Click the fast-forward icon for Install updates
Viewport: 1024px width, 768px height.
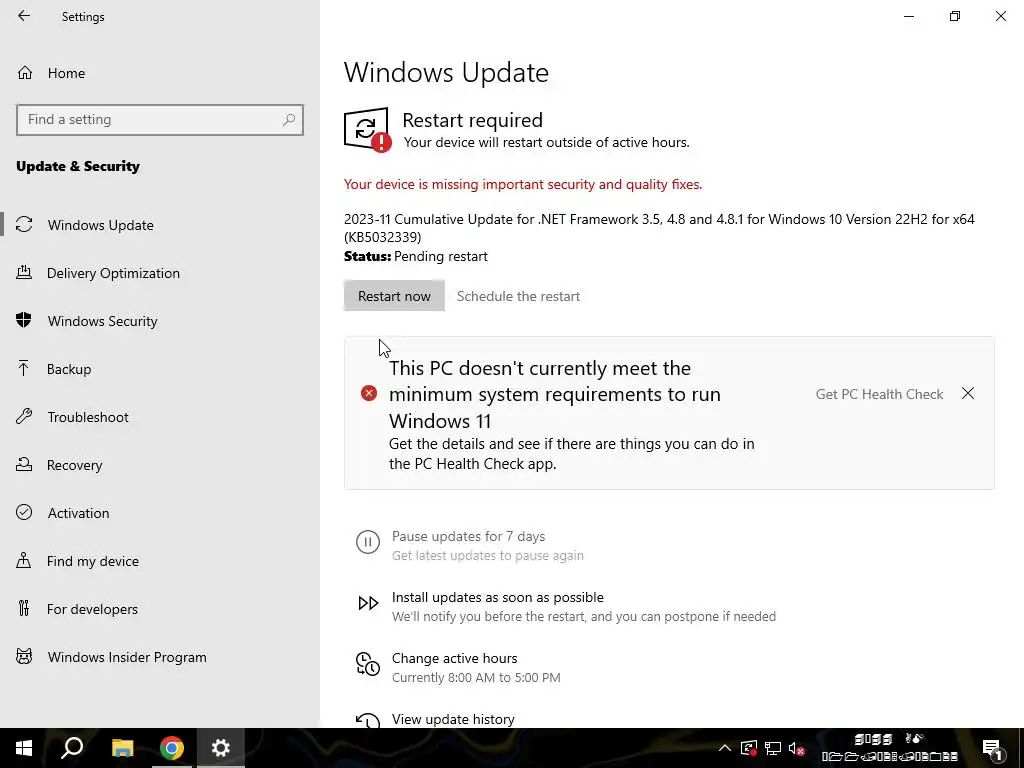pos(368,603)
